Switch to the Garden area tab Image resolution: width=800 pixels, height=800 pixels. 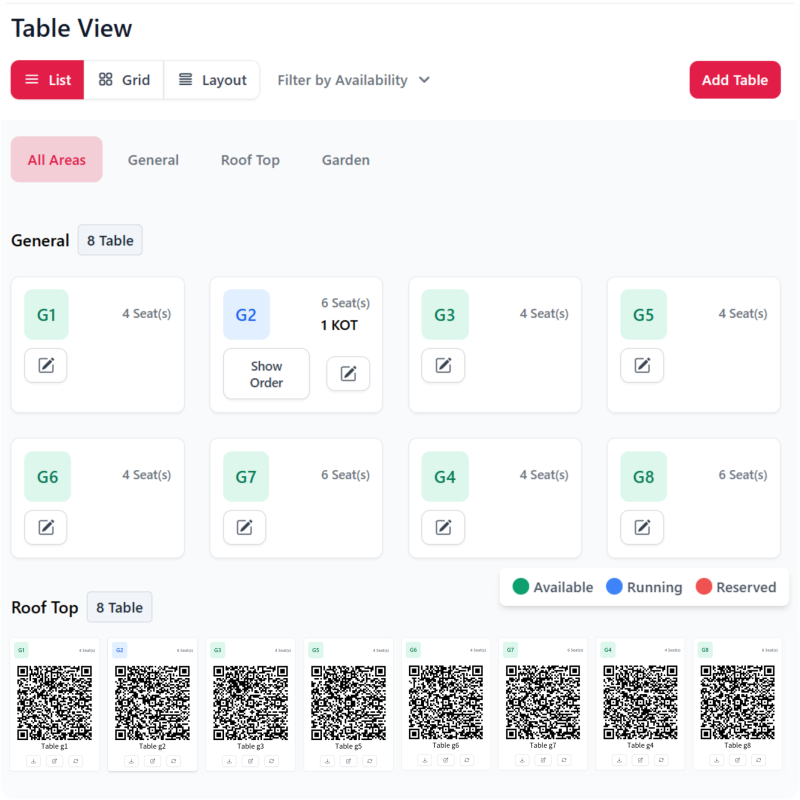pos(345,159)
